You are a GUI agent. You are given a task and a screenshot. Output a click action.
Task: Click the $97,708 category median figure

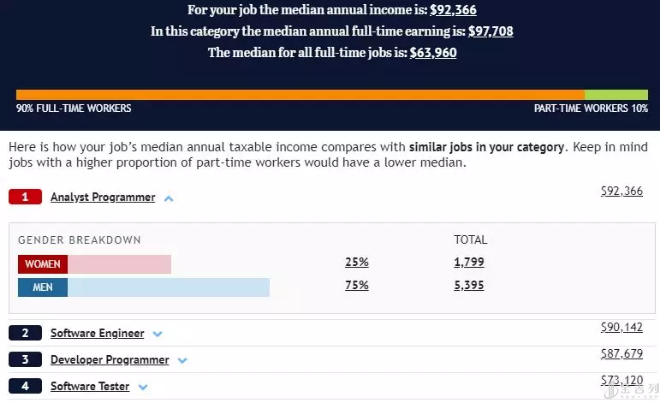coord(491,31)
